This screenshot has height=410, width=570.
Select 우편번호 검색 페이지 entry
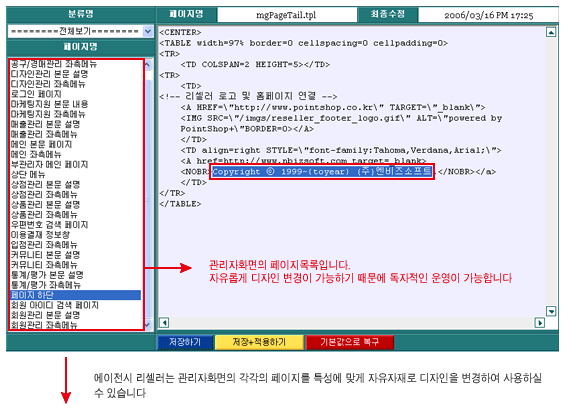pyautogui.click(x=49, y=225)
